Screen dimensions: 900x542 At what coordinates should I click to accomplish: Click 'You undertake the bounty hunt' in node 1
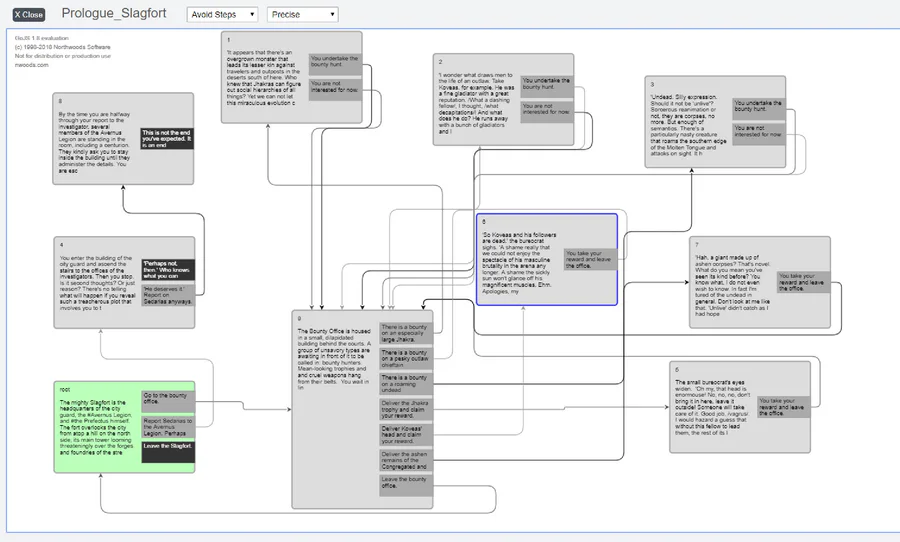point(335,64)
